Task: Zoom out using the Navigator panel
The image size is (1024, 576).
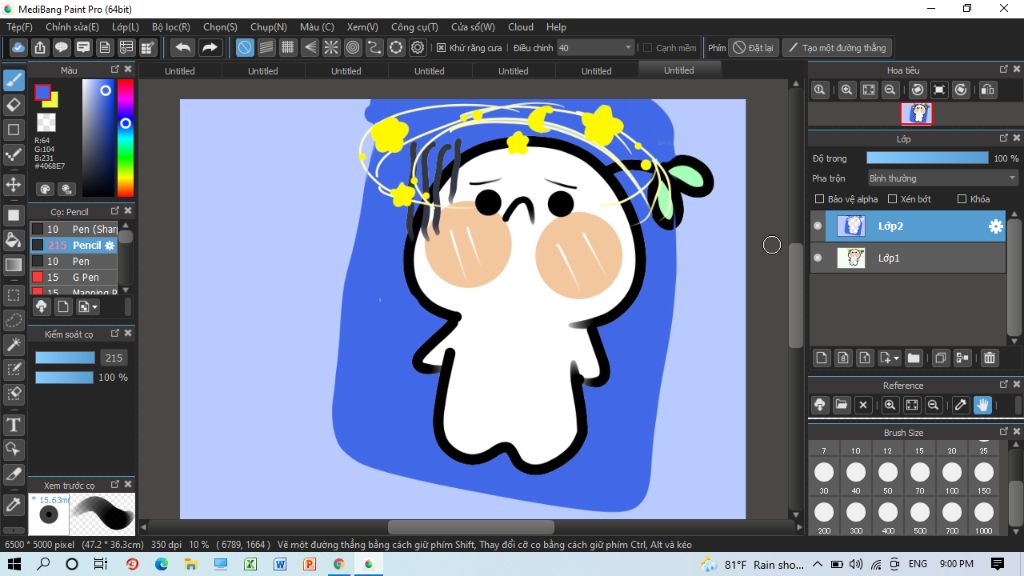Action: [x=889, y=90]
